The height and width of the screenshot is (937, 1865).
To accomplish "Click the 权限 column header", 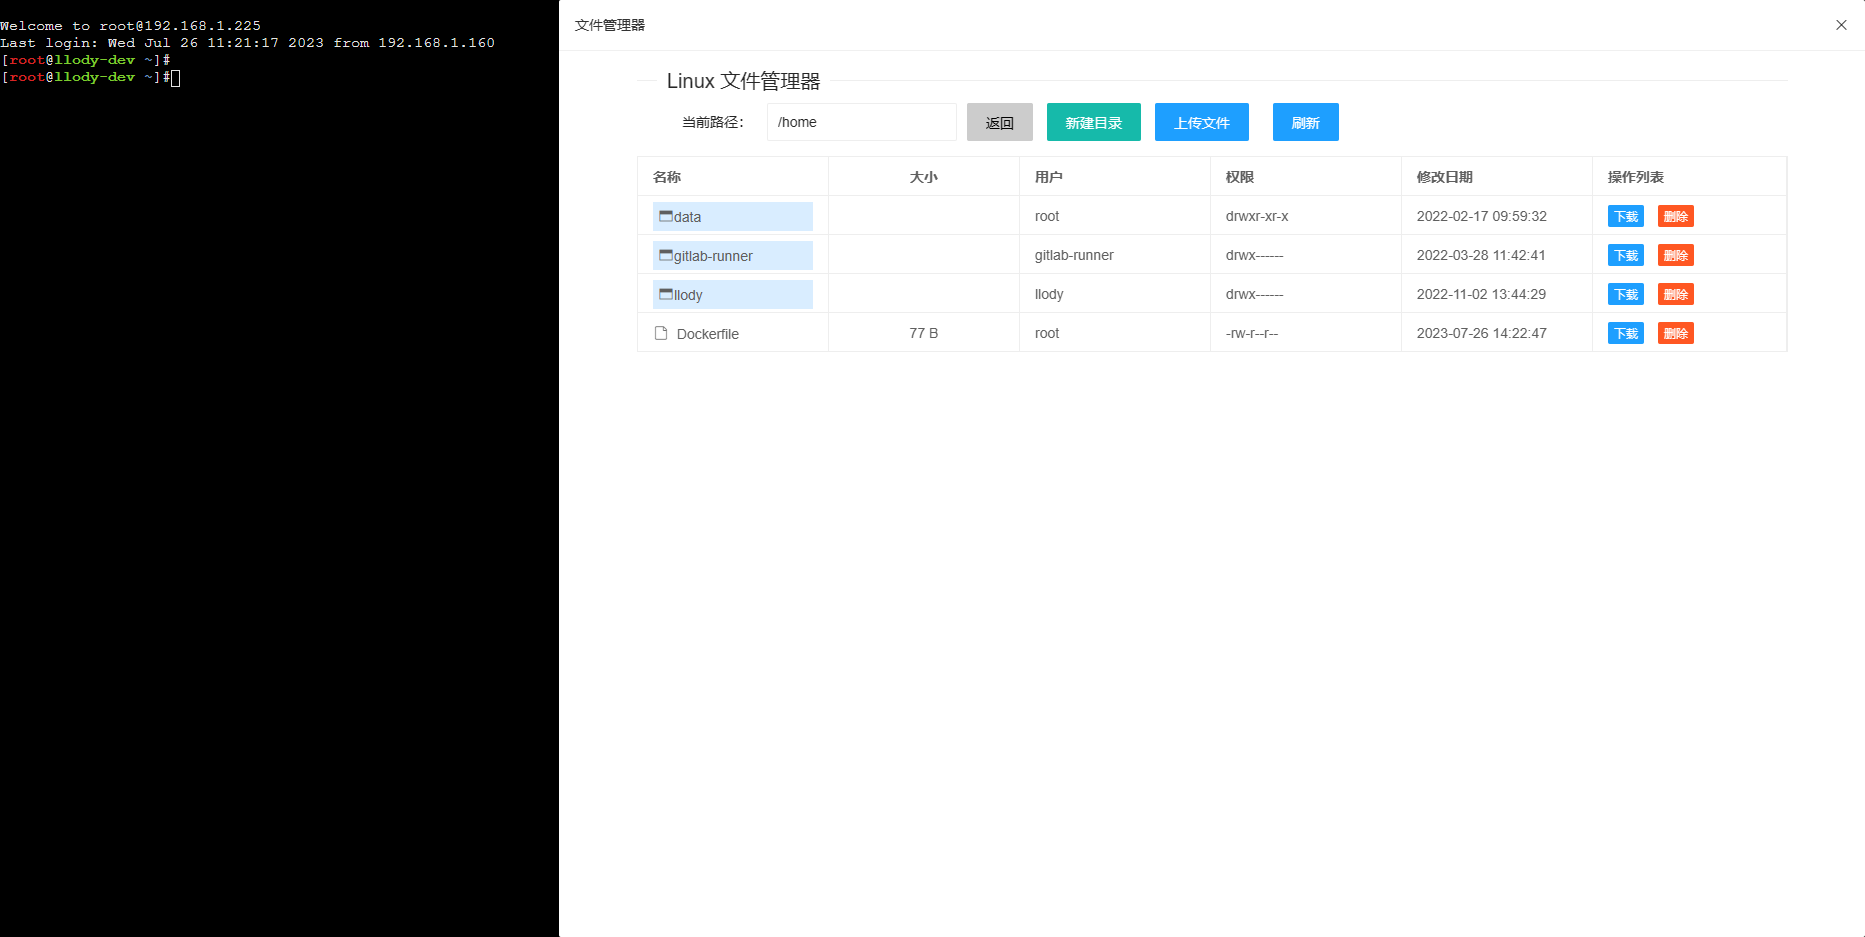I will (x=1239, y=176).
